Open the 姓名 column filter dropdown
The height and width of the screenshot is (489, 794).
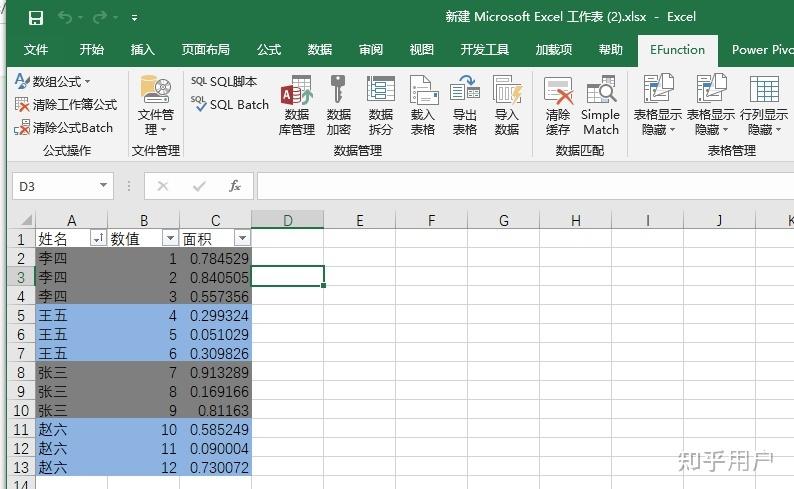[98, 238]
